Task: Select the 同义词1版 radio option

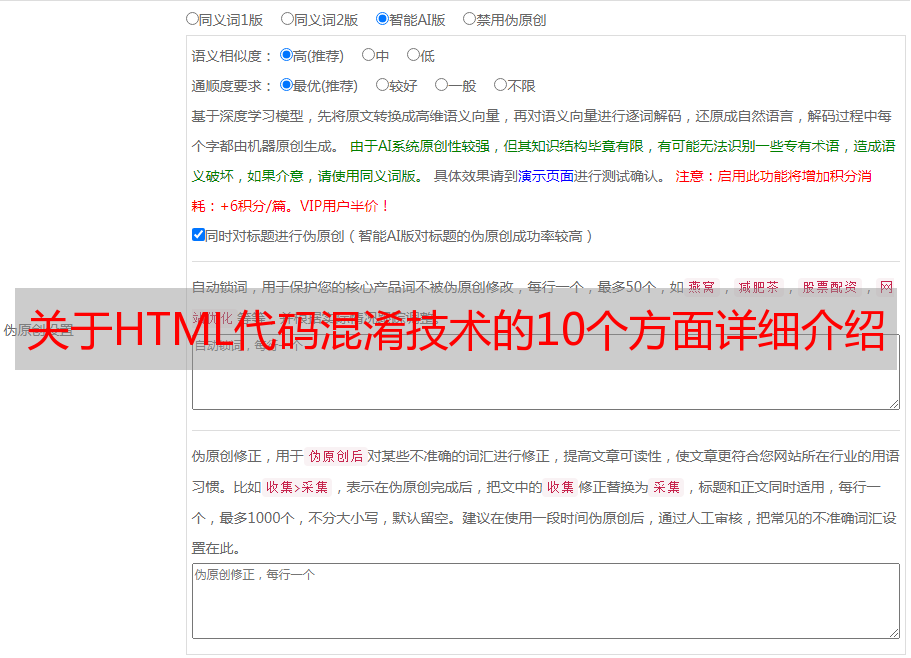Action: (192, 19)
